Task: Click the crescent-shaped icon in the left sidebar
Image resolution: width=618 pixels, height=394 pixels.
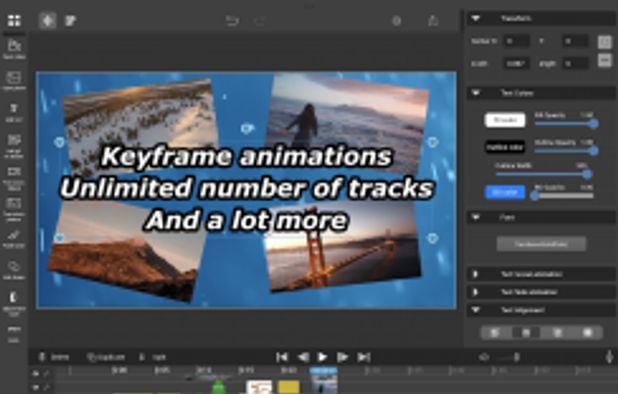Action: click(14, 302)
